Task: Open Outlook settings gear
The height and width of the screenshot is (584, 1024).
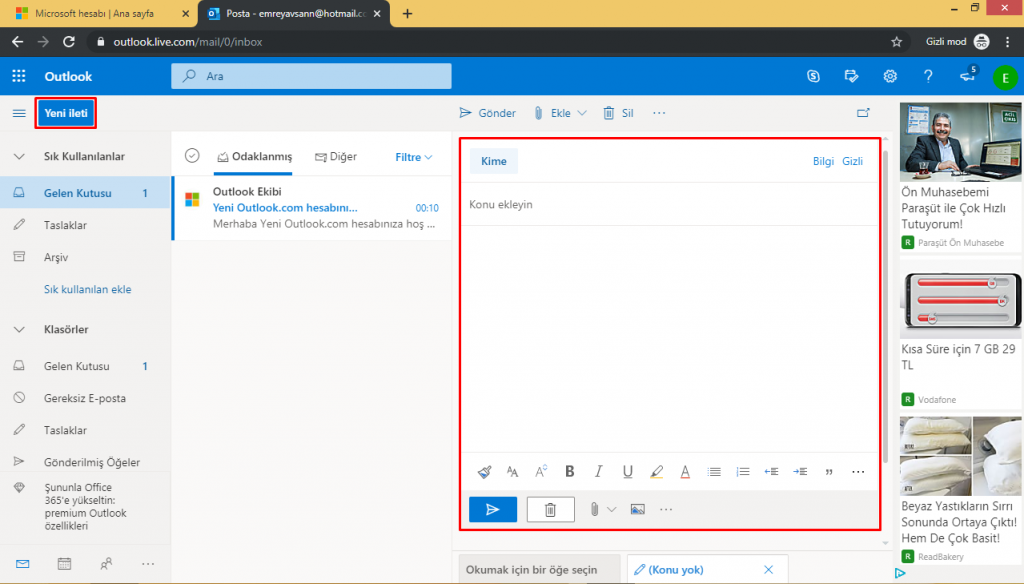Action: click(x=890, y=76)
